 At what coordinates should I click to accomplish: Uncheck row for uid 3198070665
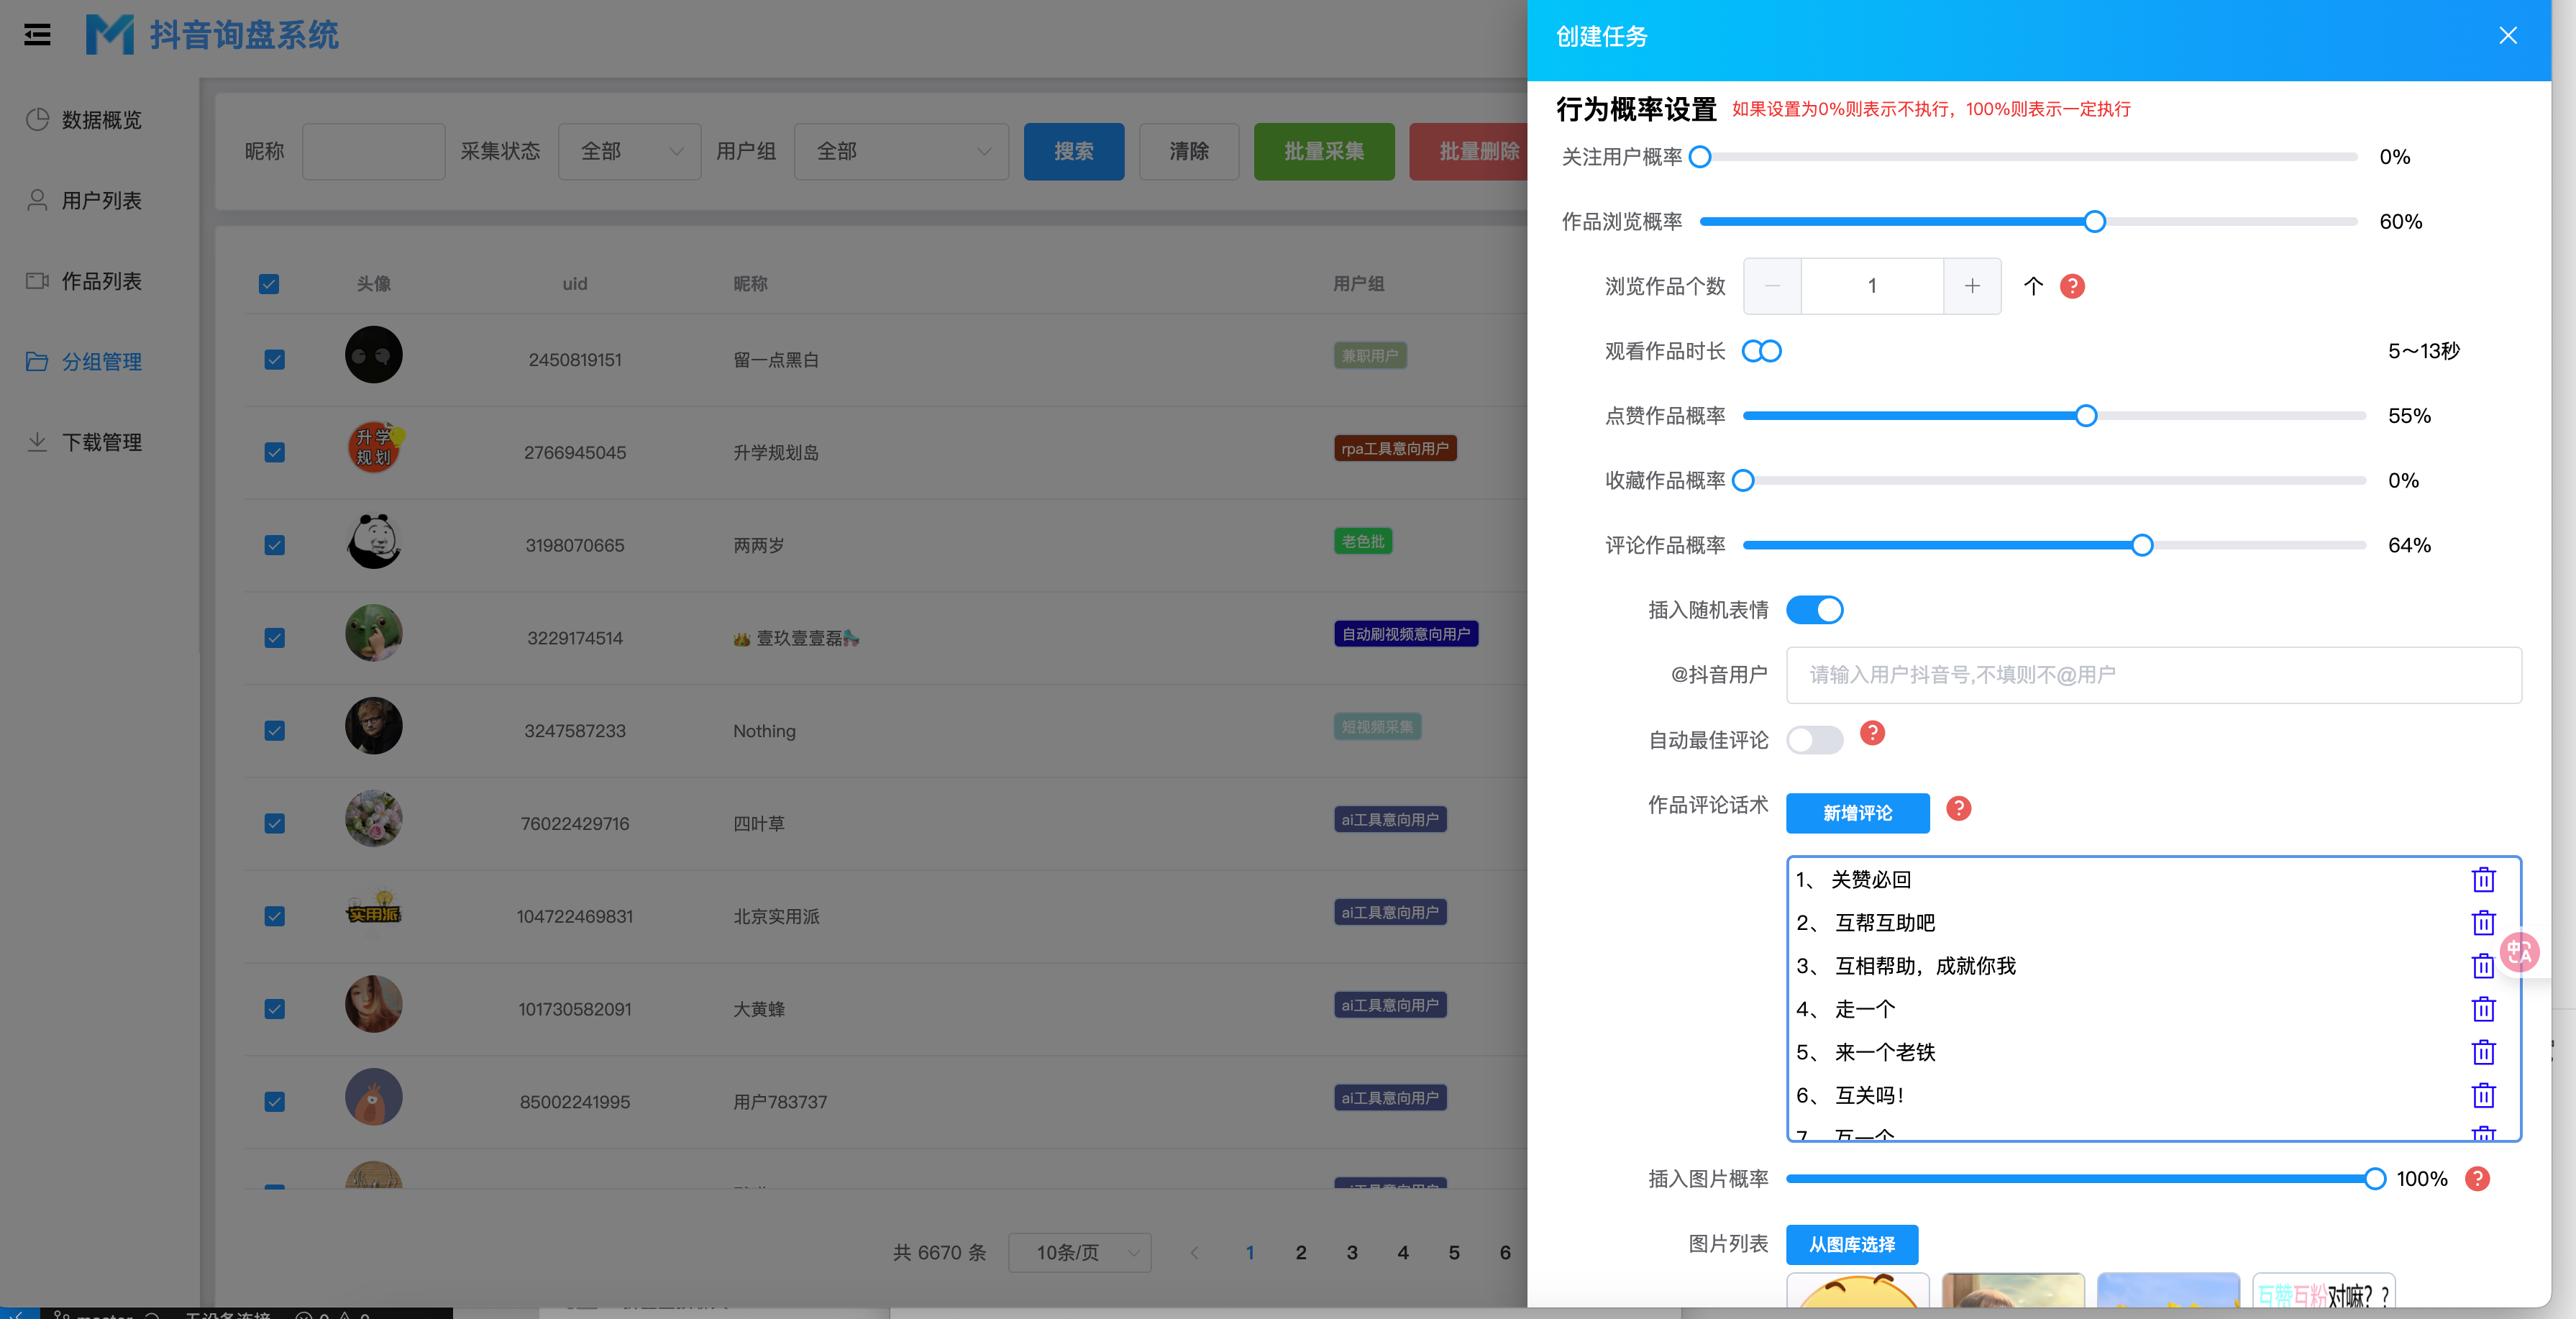[x=274, y=545]
